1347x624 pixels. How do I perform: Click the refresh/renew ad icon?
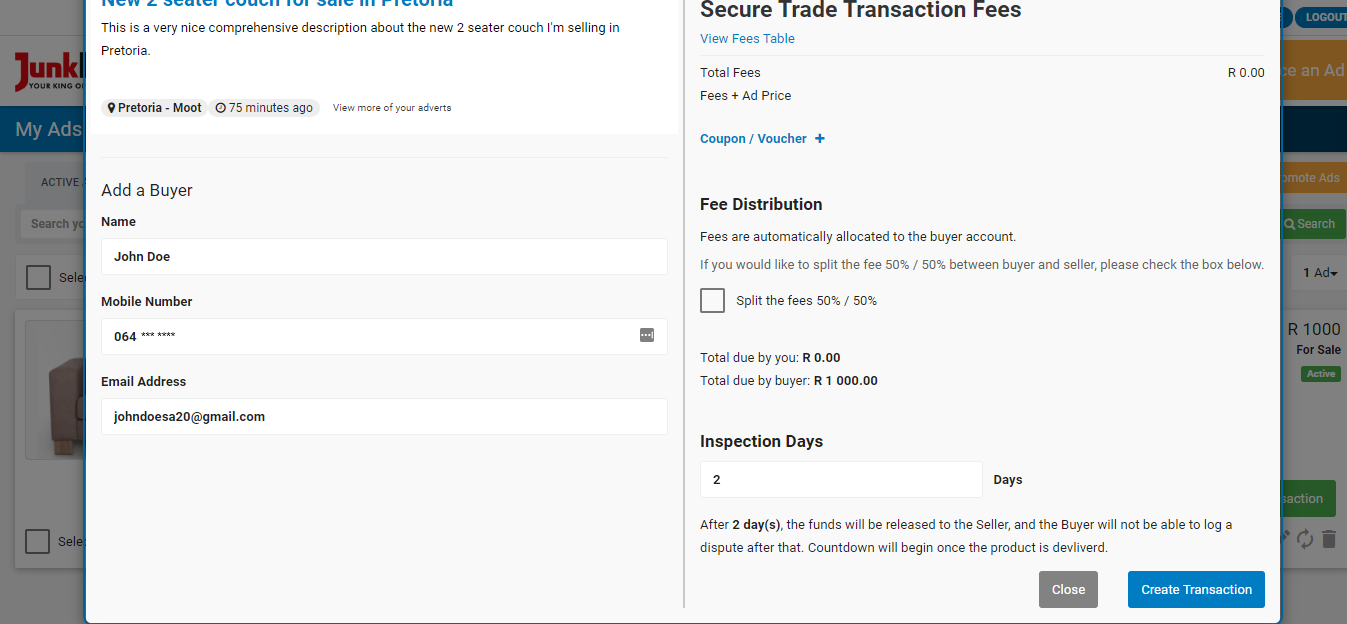pos(1304,537)
